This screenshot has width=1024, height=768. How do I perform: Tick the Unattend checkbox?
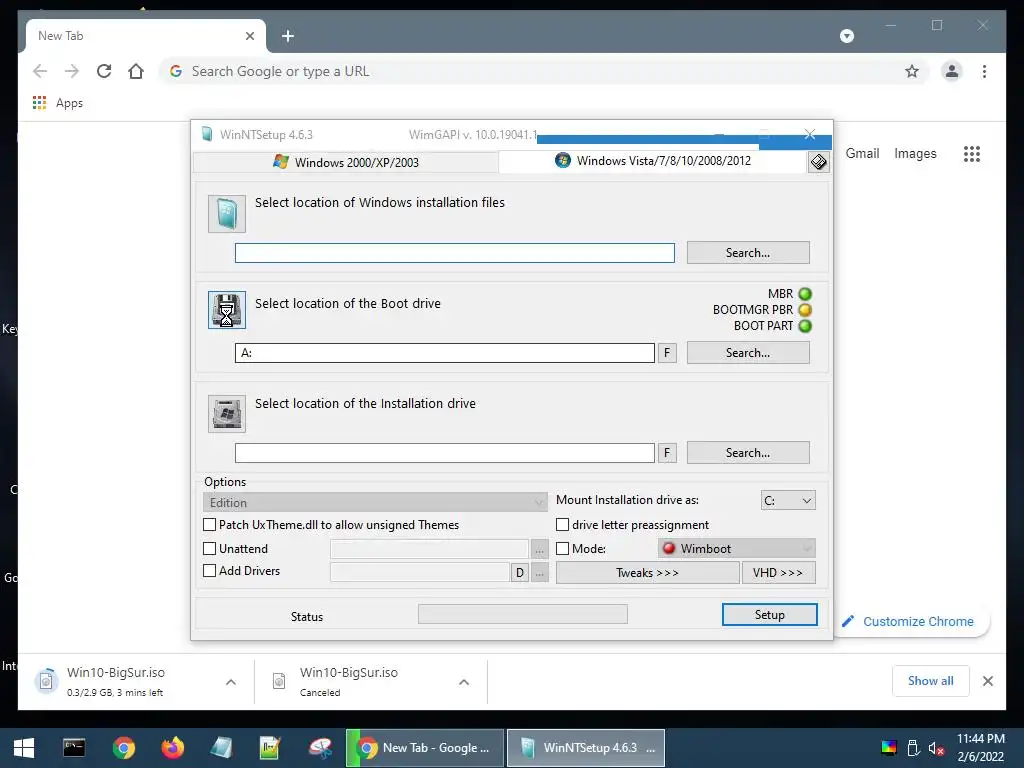[x=210, y=549]
